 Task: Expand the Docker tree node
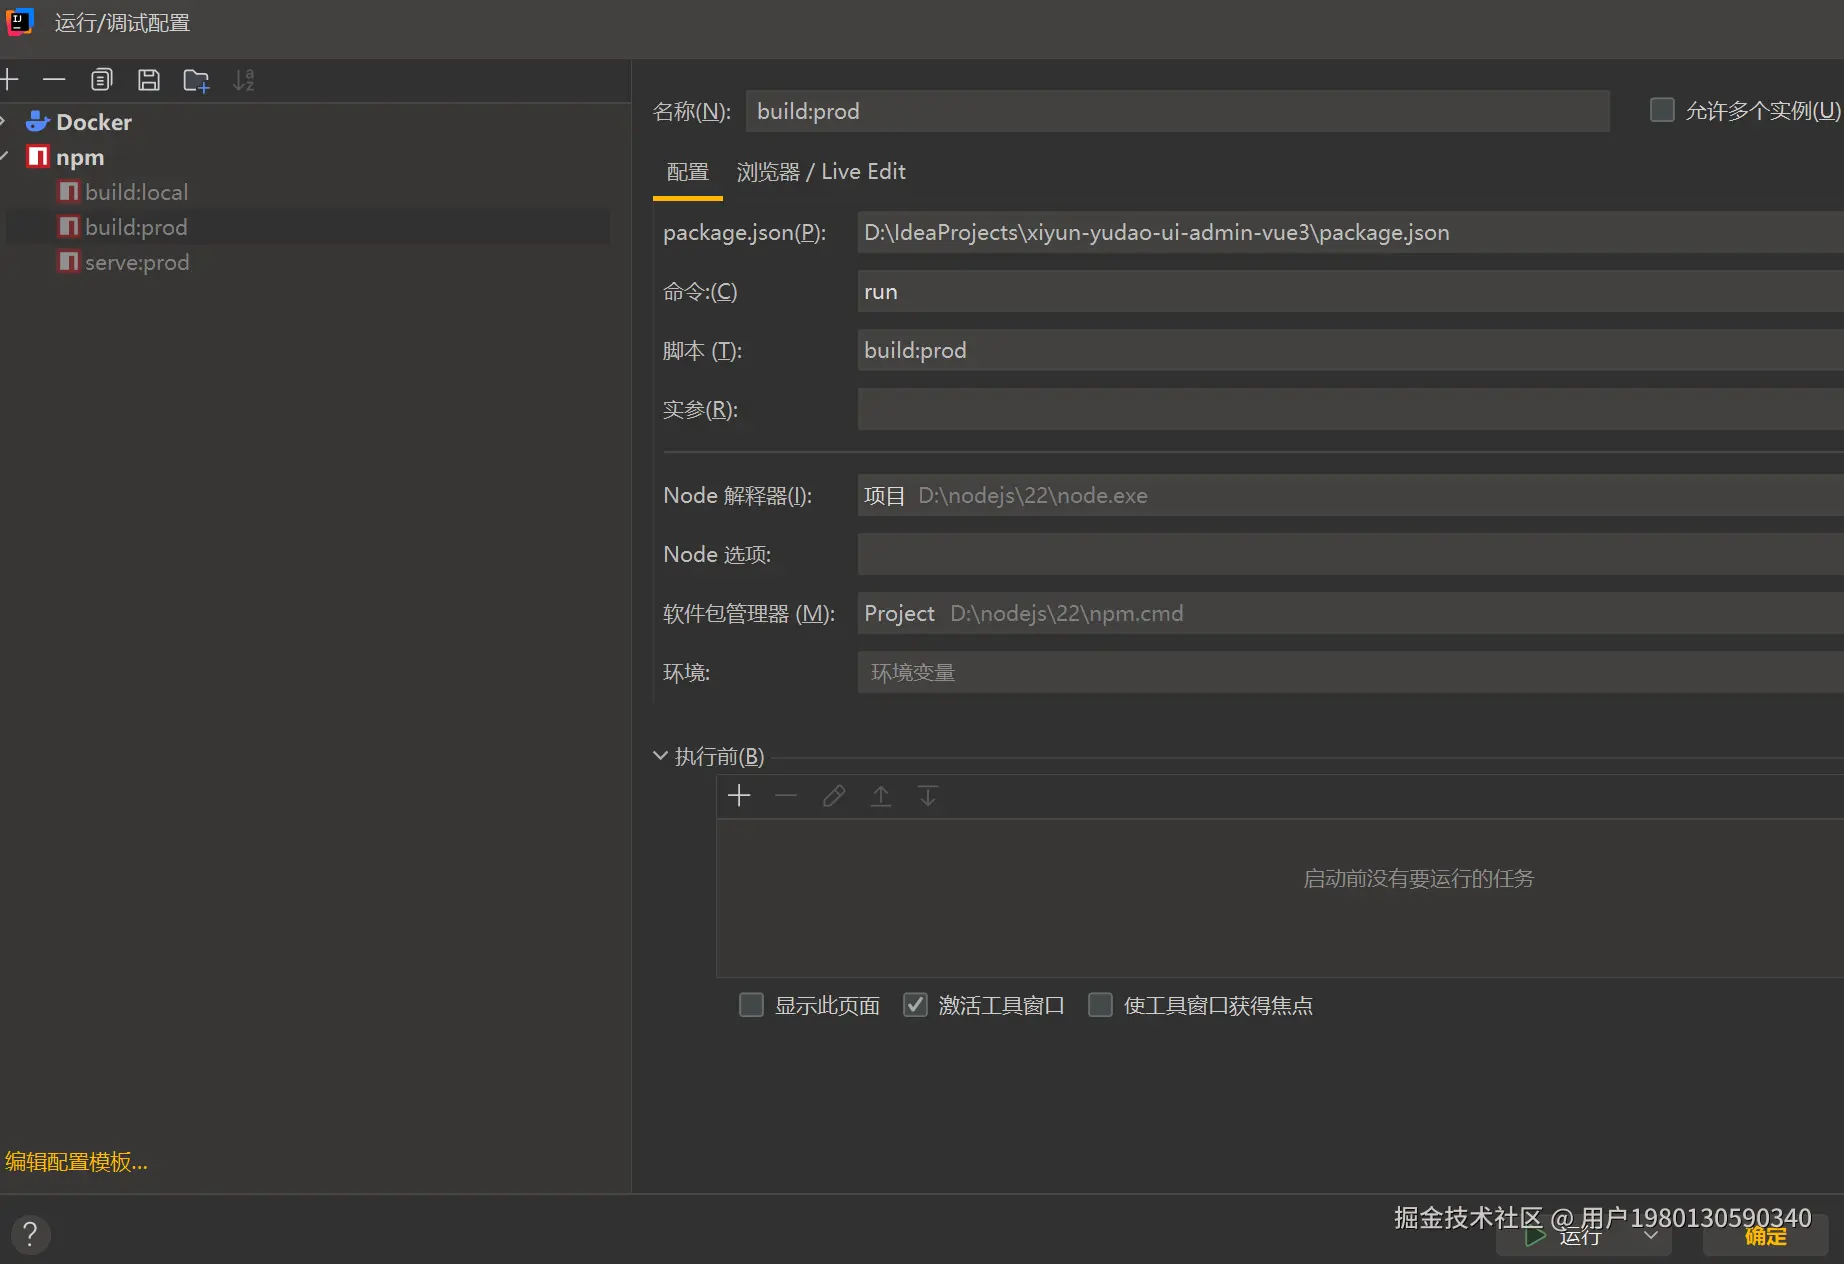pos(4,122)
